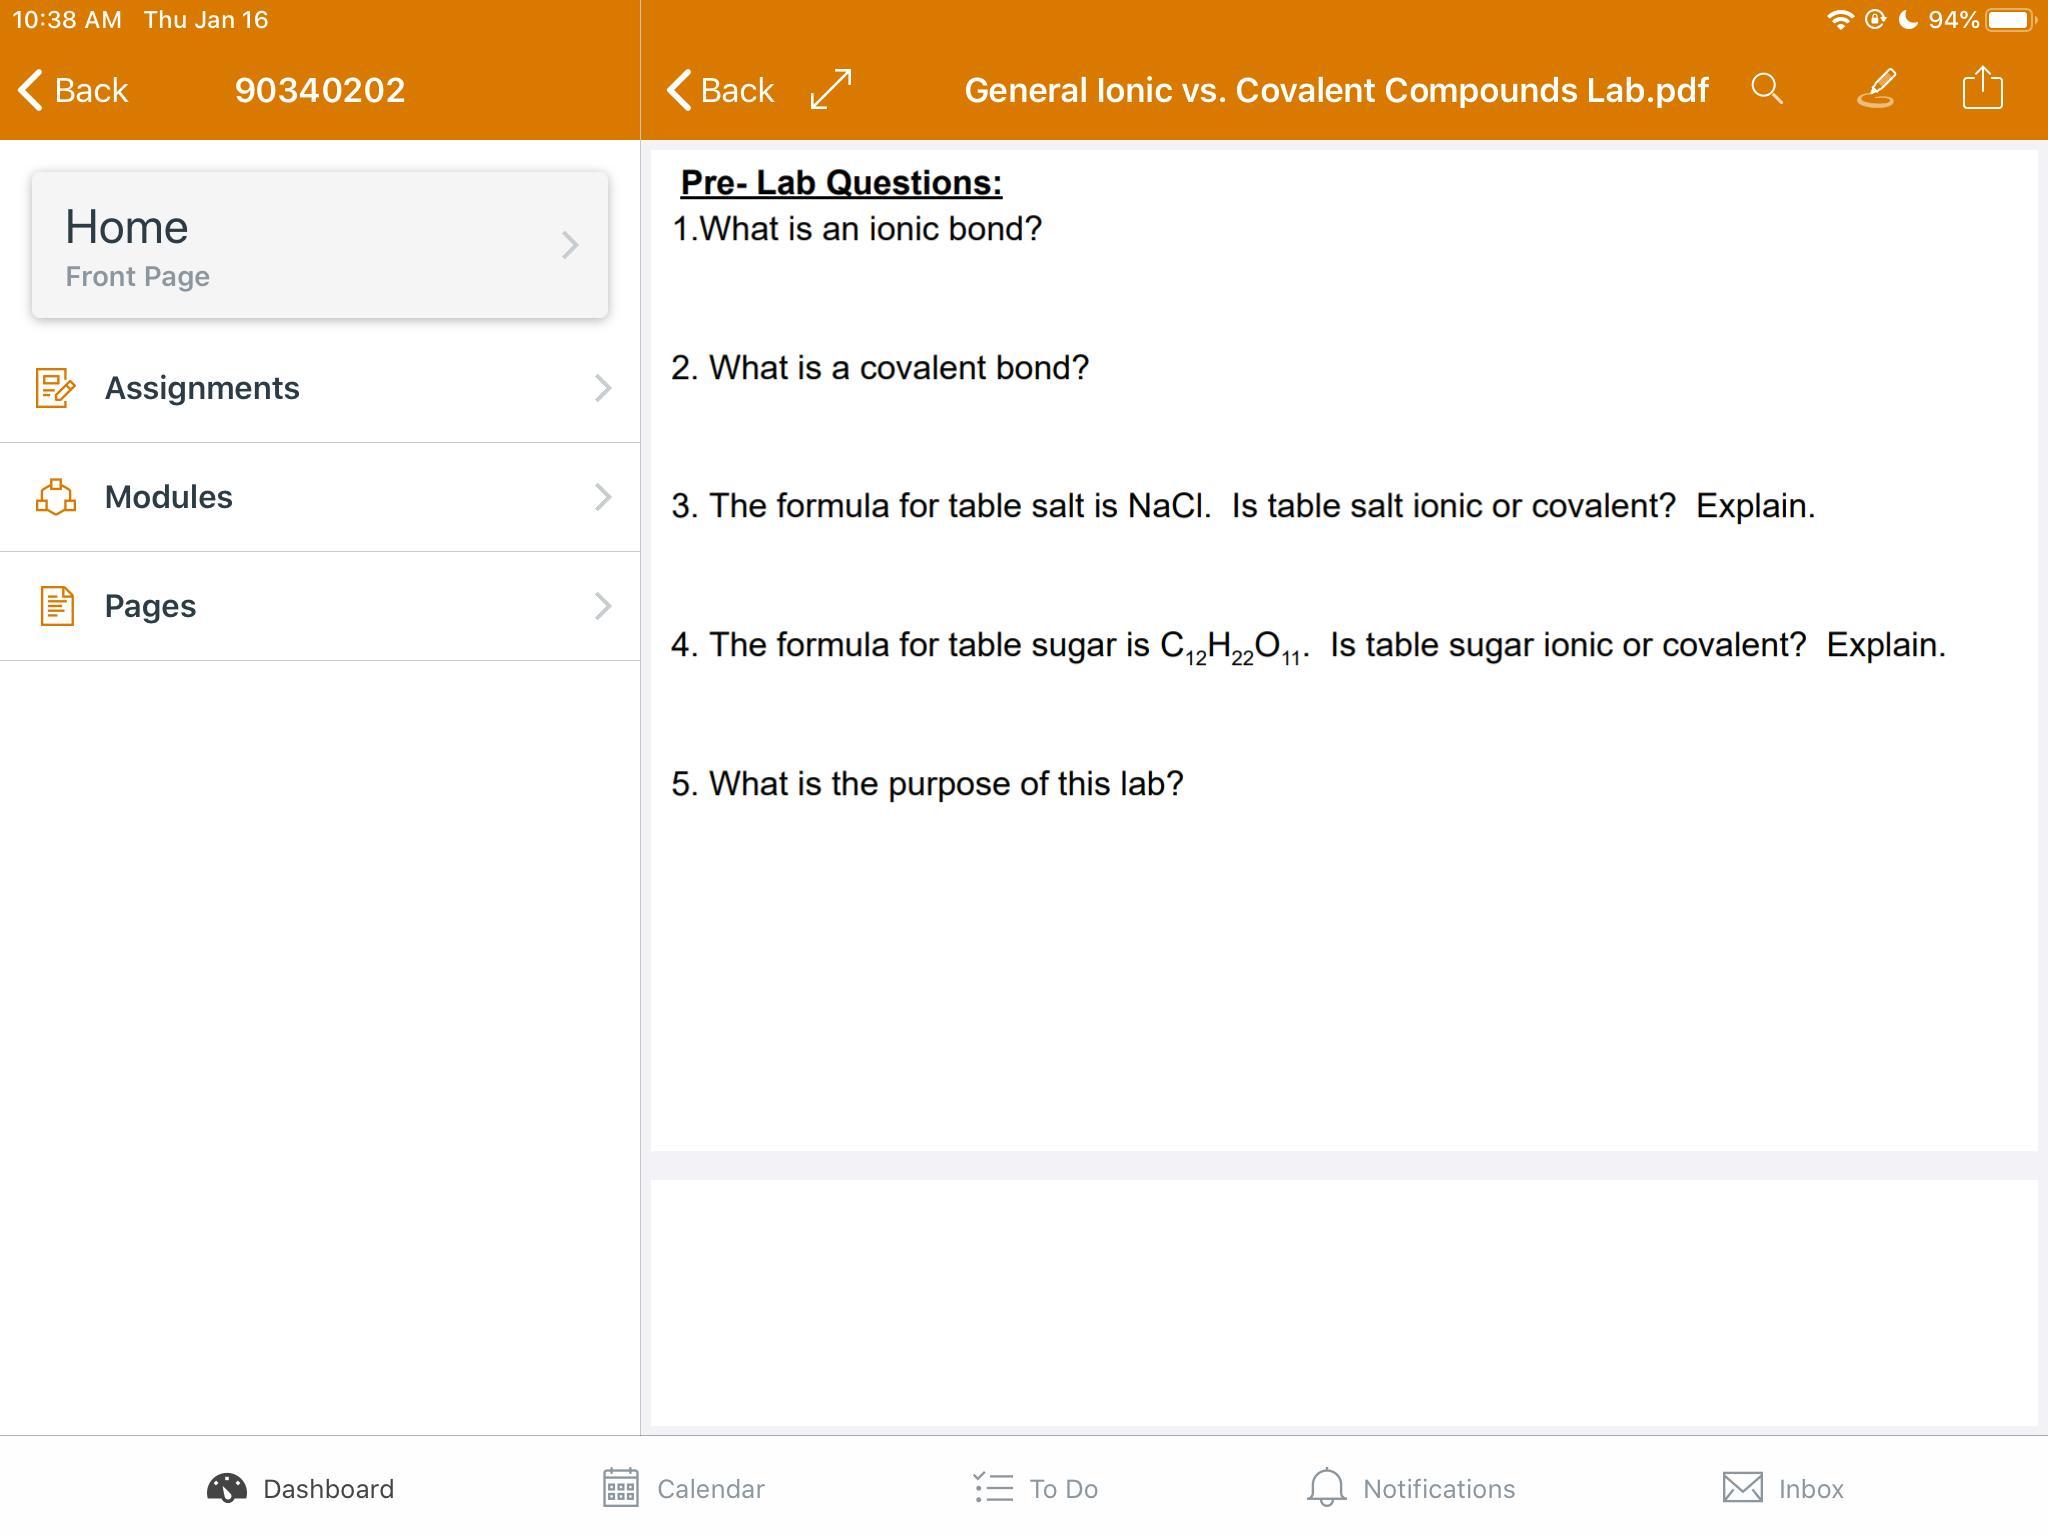Tap the Pages document icon
Screen dimensions: 2048x1536
click(x=56, y=606)
